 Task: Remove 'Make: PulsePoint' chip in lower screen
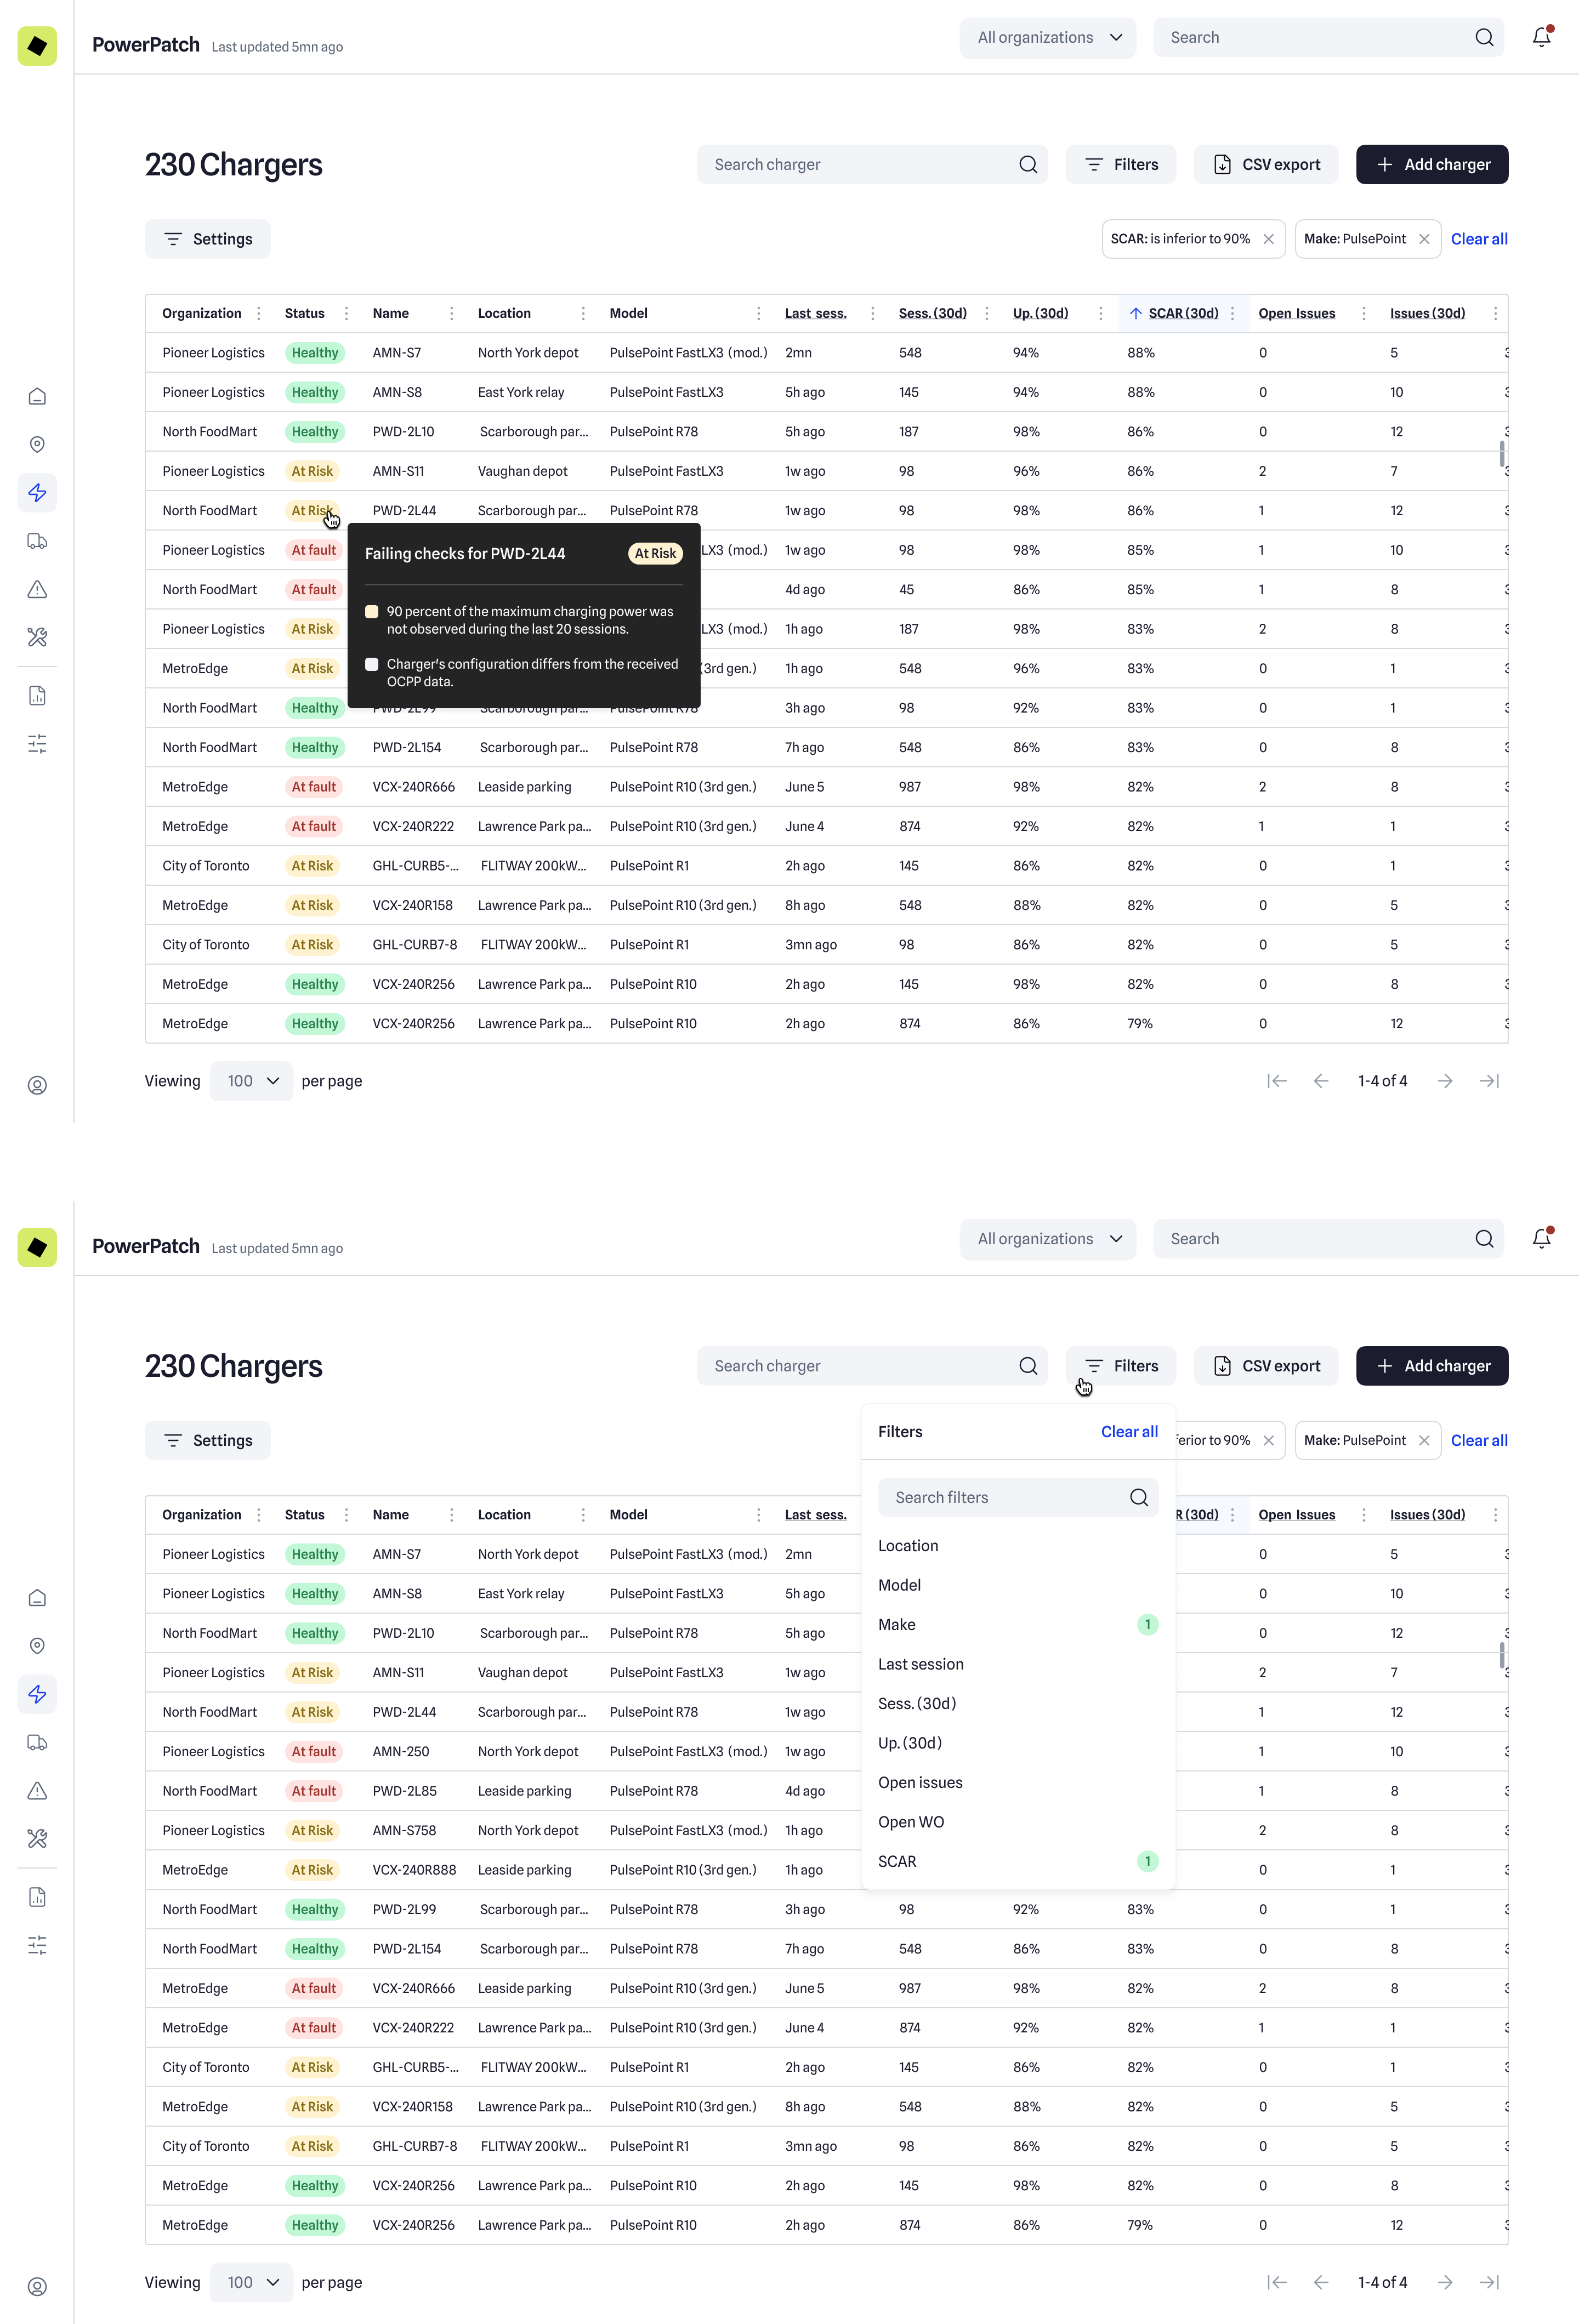1424,1440
